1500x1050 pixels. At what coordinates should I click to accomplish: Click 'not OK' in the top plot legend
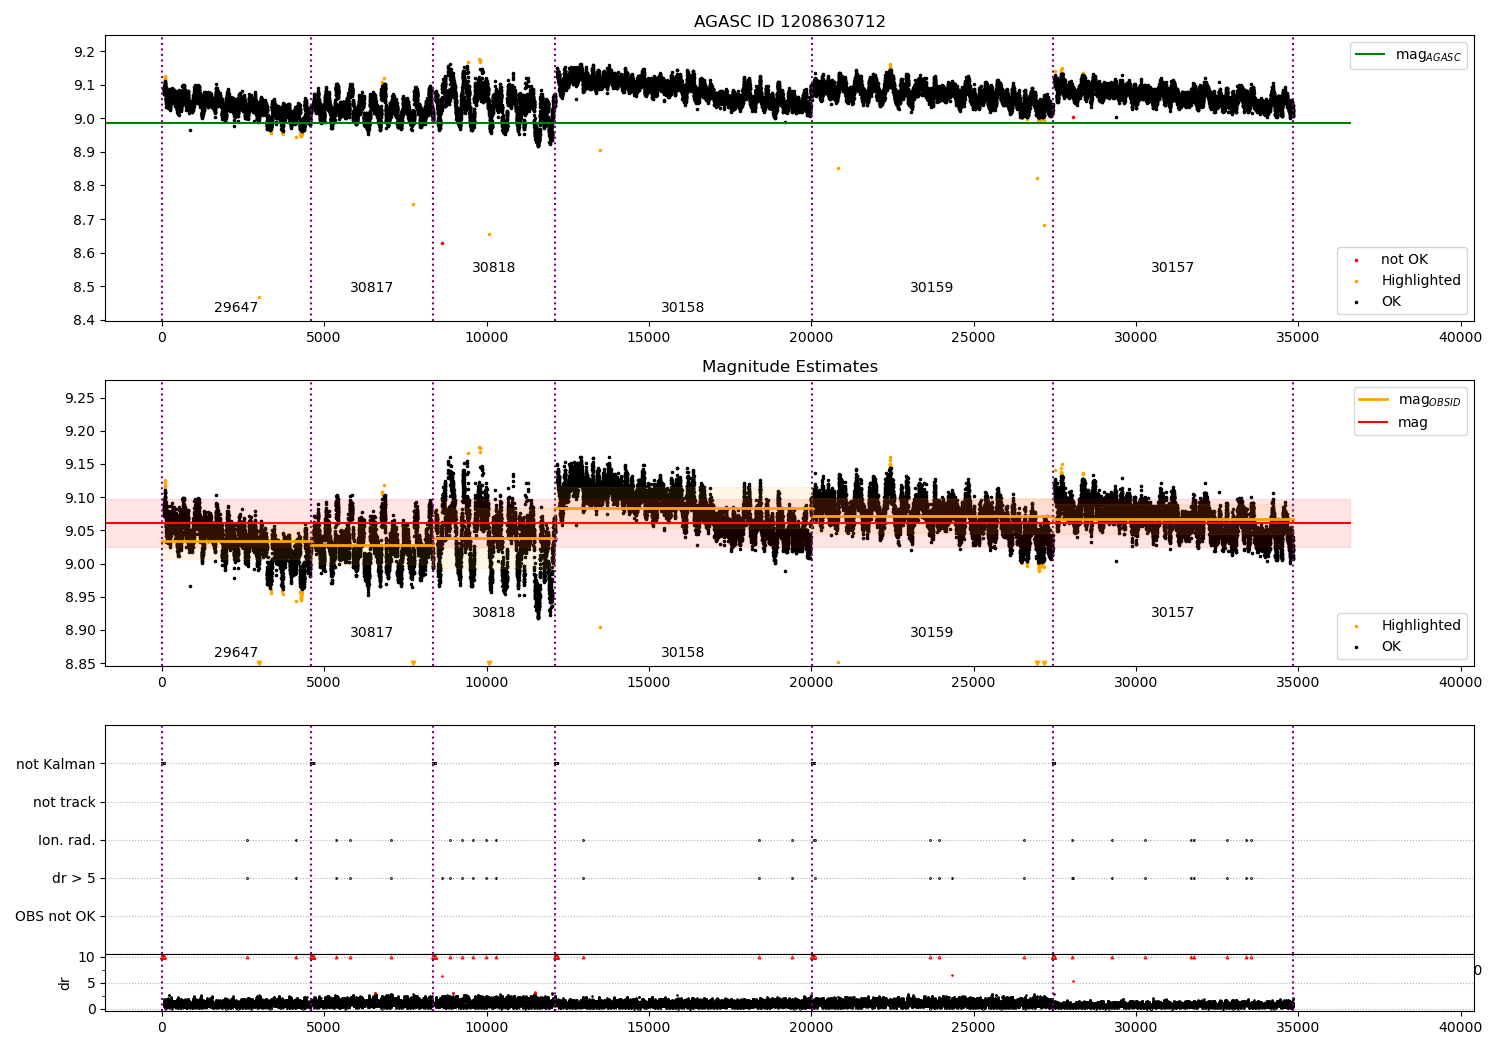coord(1404,260)
